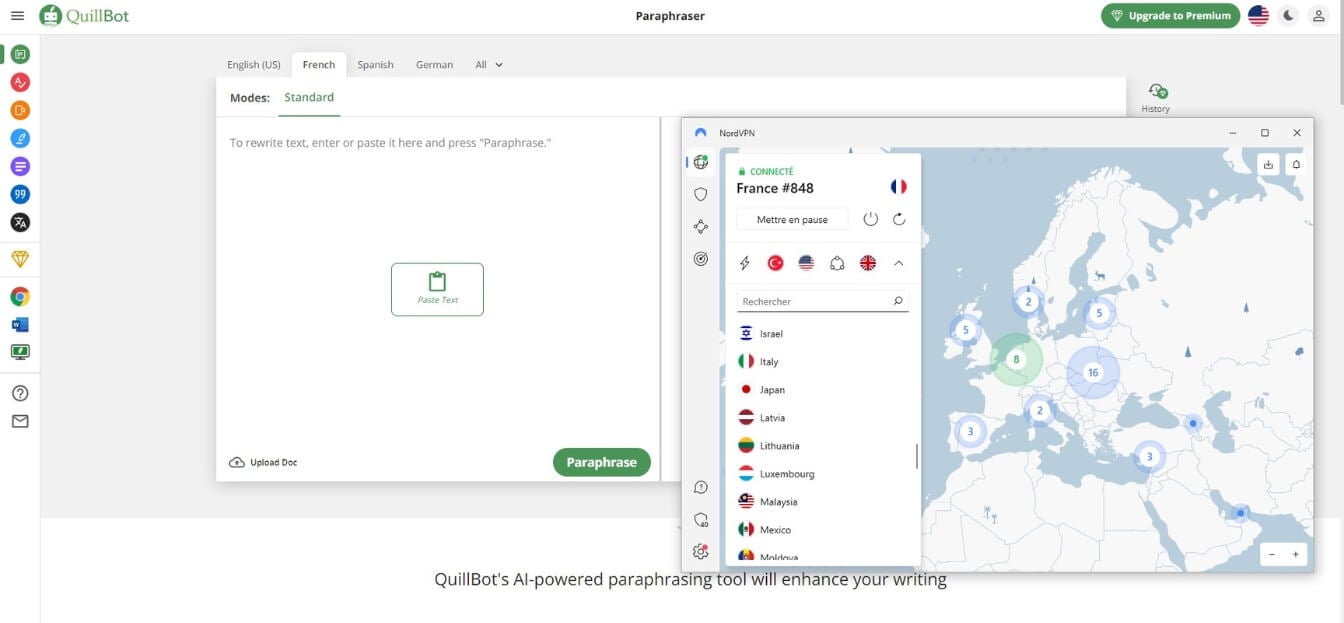Open the QuillBot desktop app monitor icon
Image resolution: width=1344 pixels, height=623 pixels.
pos(20,352)
